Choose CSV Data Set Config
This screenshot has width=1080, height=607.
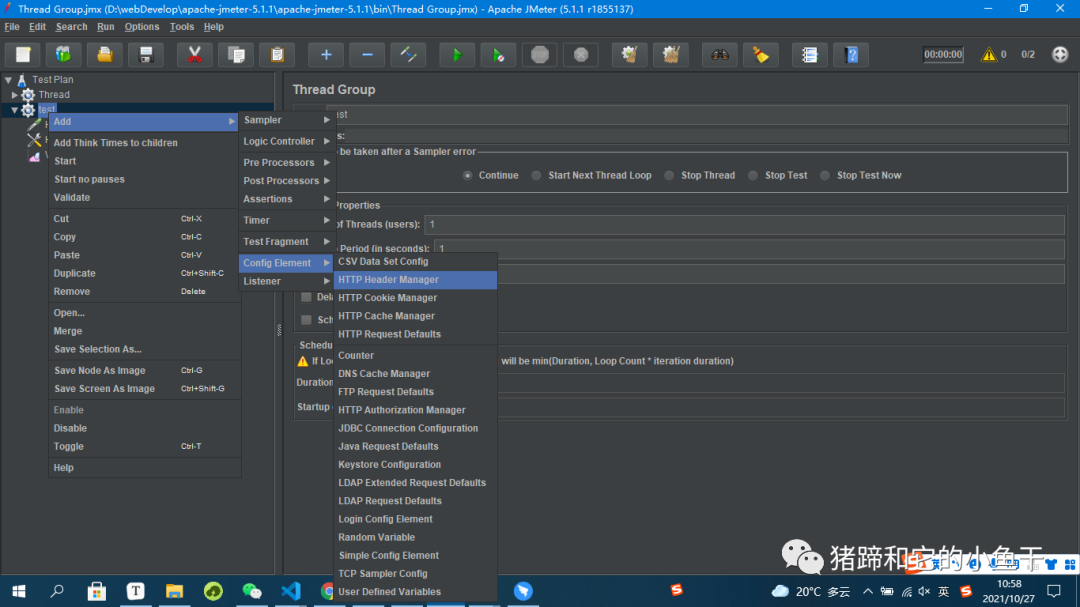pos(415,262)
